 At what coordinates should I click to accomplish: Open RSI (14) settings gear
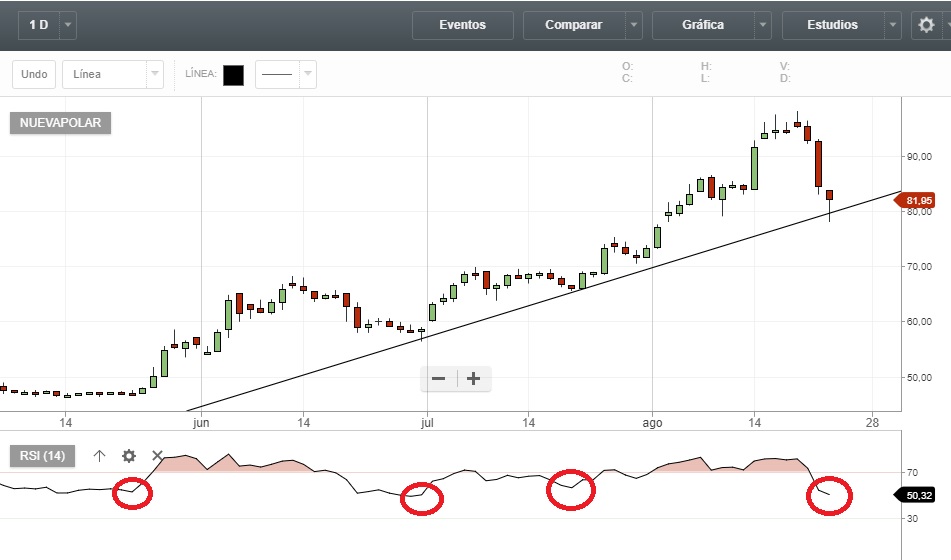129,456
